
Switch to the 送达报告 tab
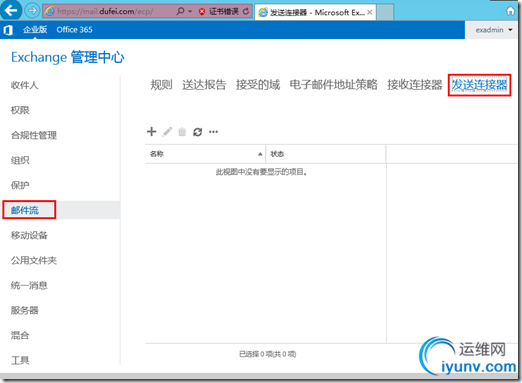click(x=204, y=85)
